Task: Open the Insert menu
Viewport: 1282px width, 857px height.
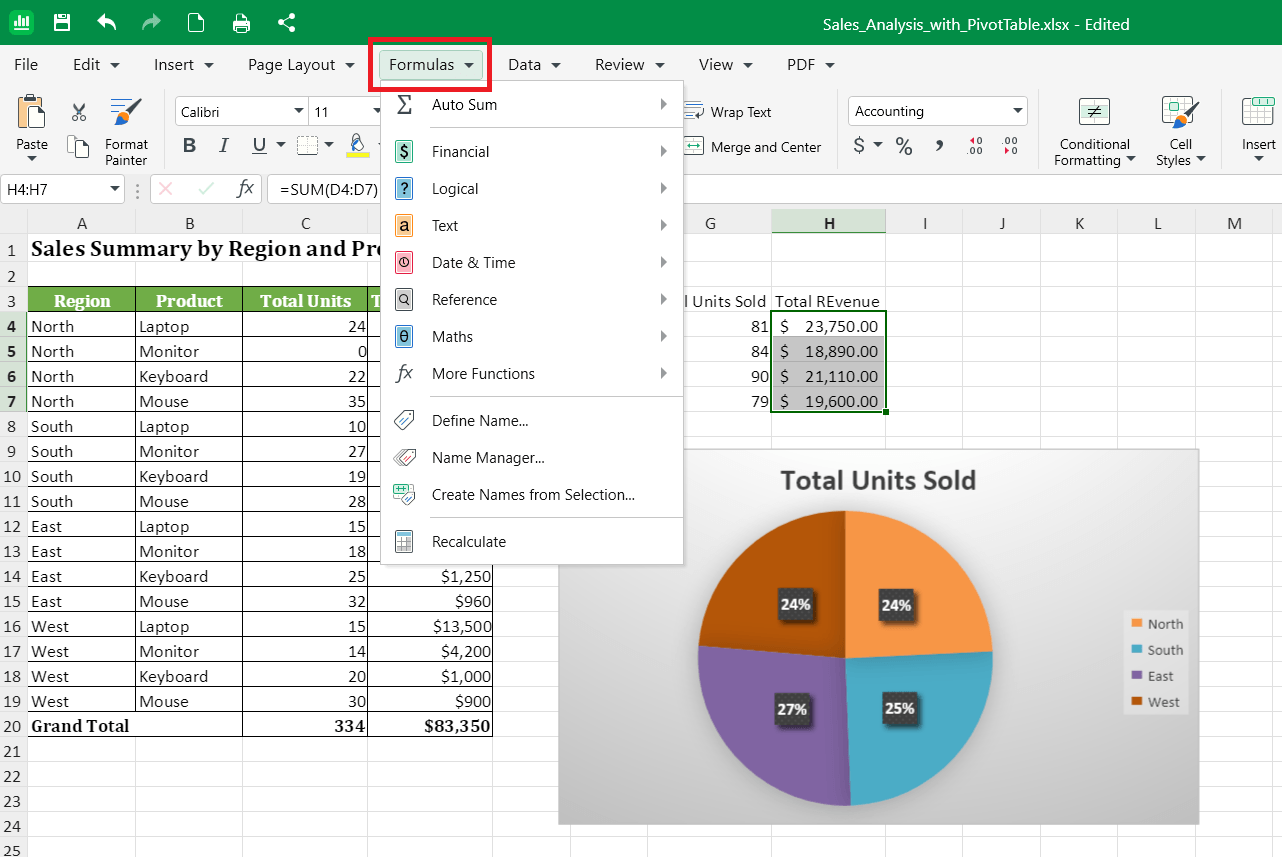Action: point(184,64)
